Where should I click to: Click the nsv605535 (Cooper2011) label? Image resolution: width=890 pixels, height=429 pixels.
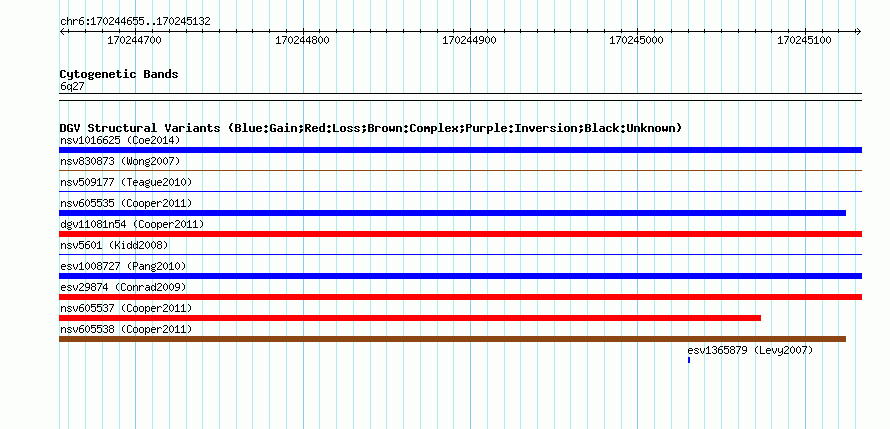126,203
